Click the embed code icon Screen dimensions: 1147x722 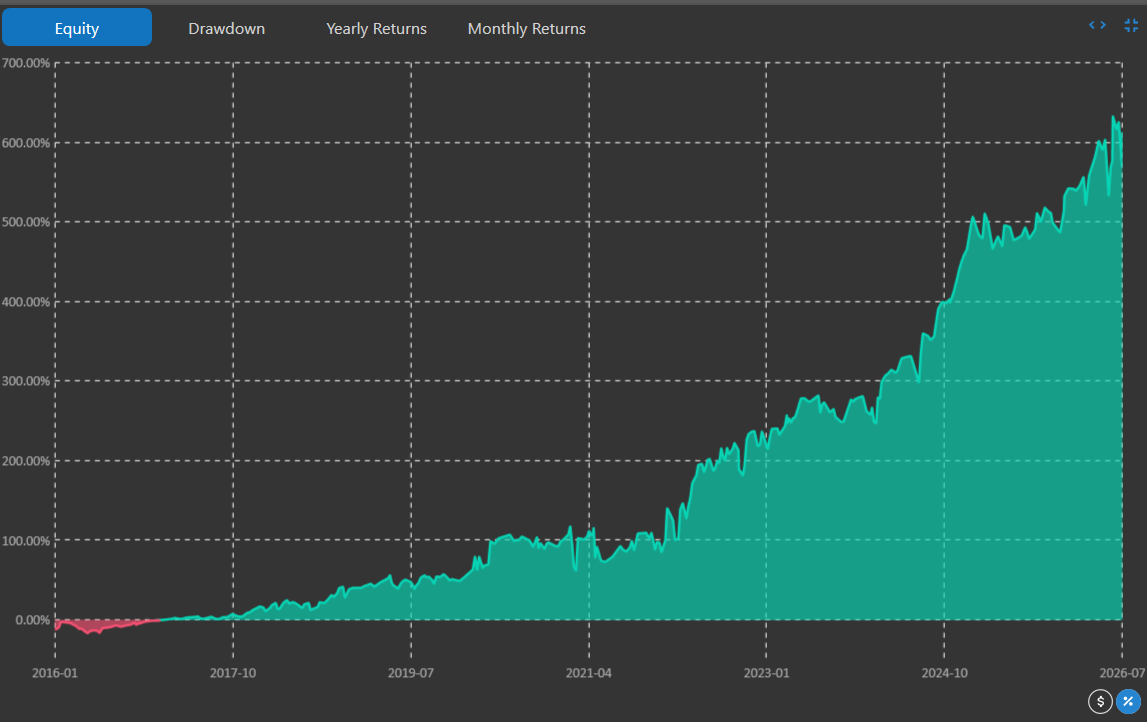coord(1097,25)
